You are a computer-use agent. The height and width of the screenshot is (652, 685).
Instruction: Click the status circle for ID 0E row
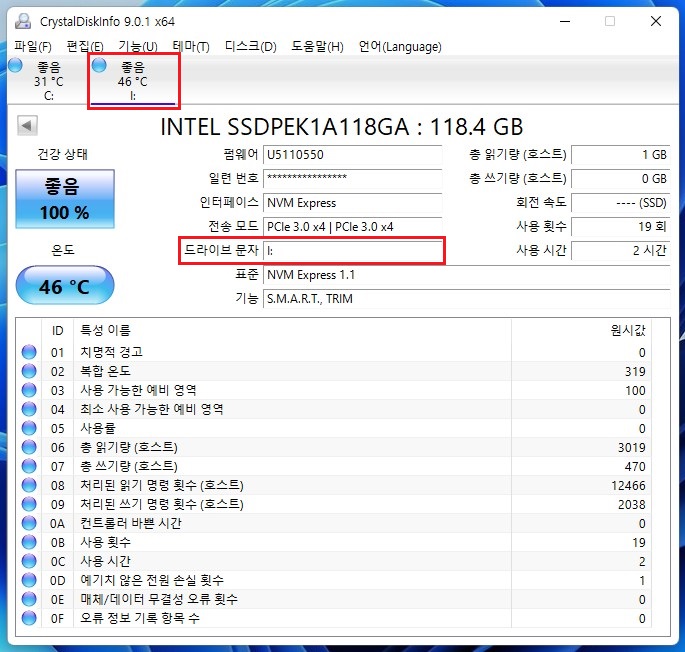pyautogui.click(x=29, y=599)
